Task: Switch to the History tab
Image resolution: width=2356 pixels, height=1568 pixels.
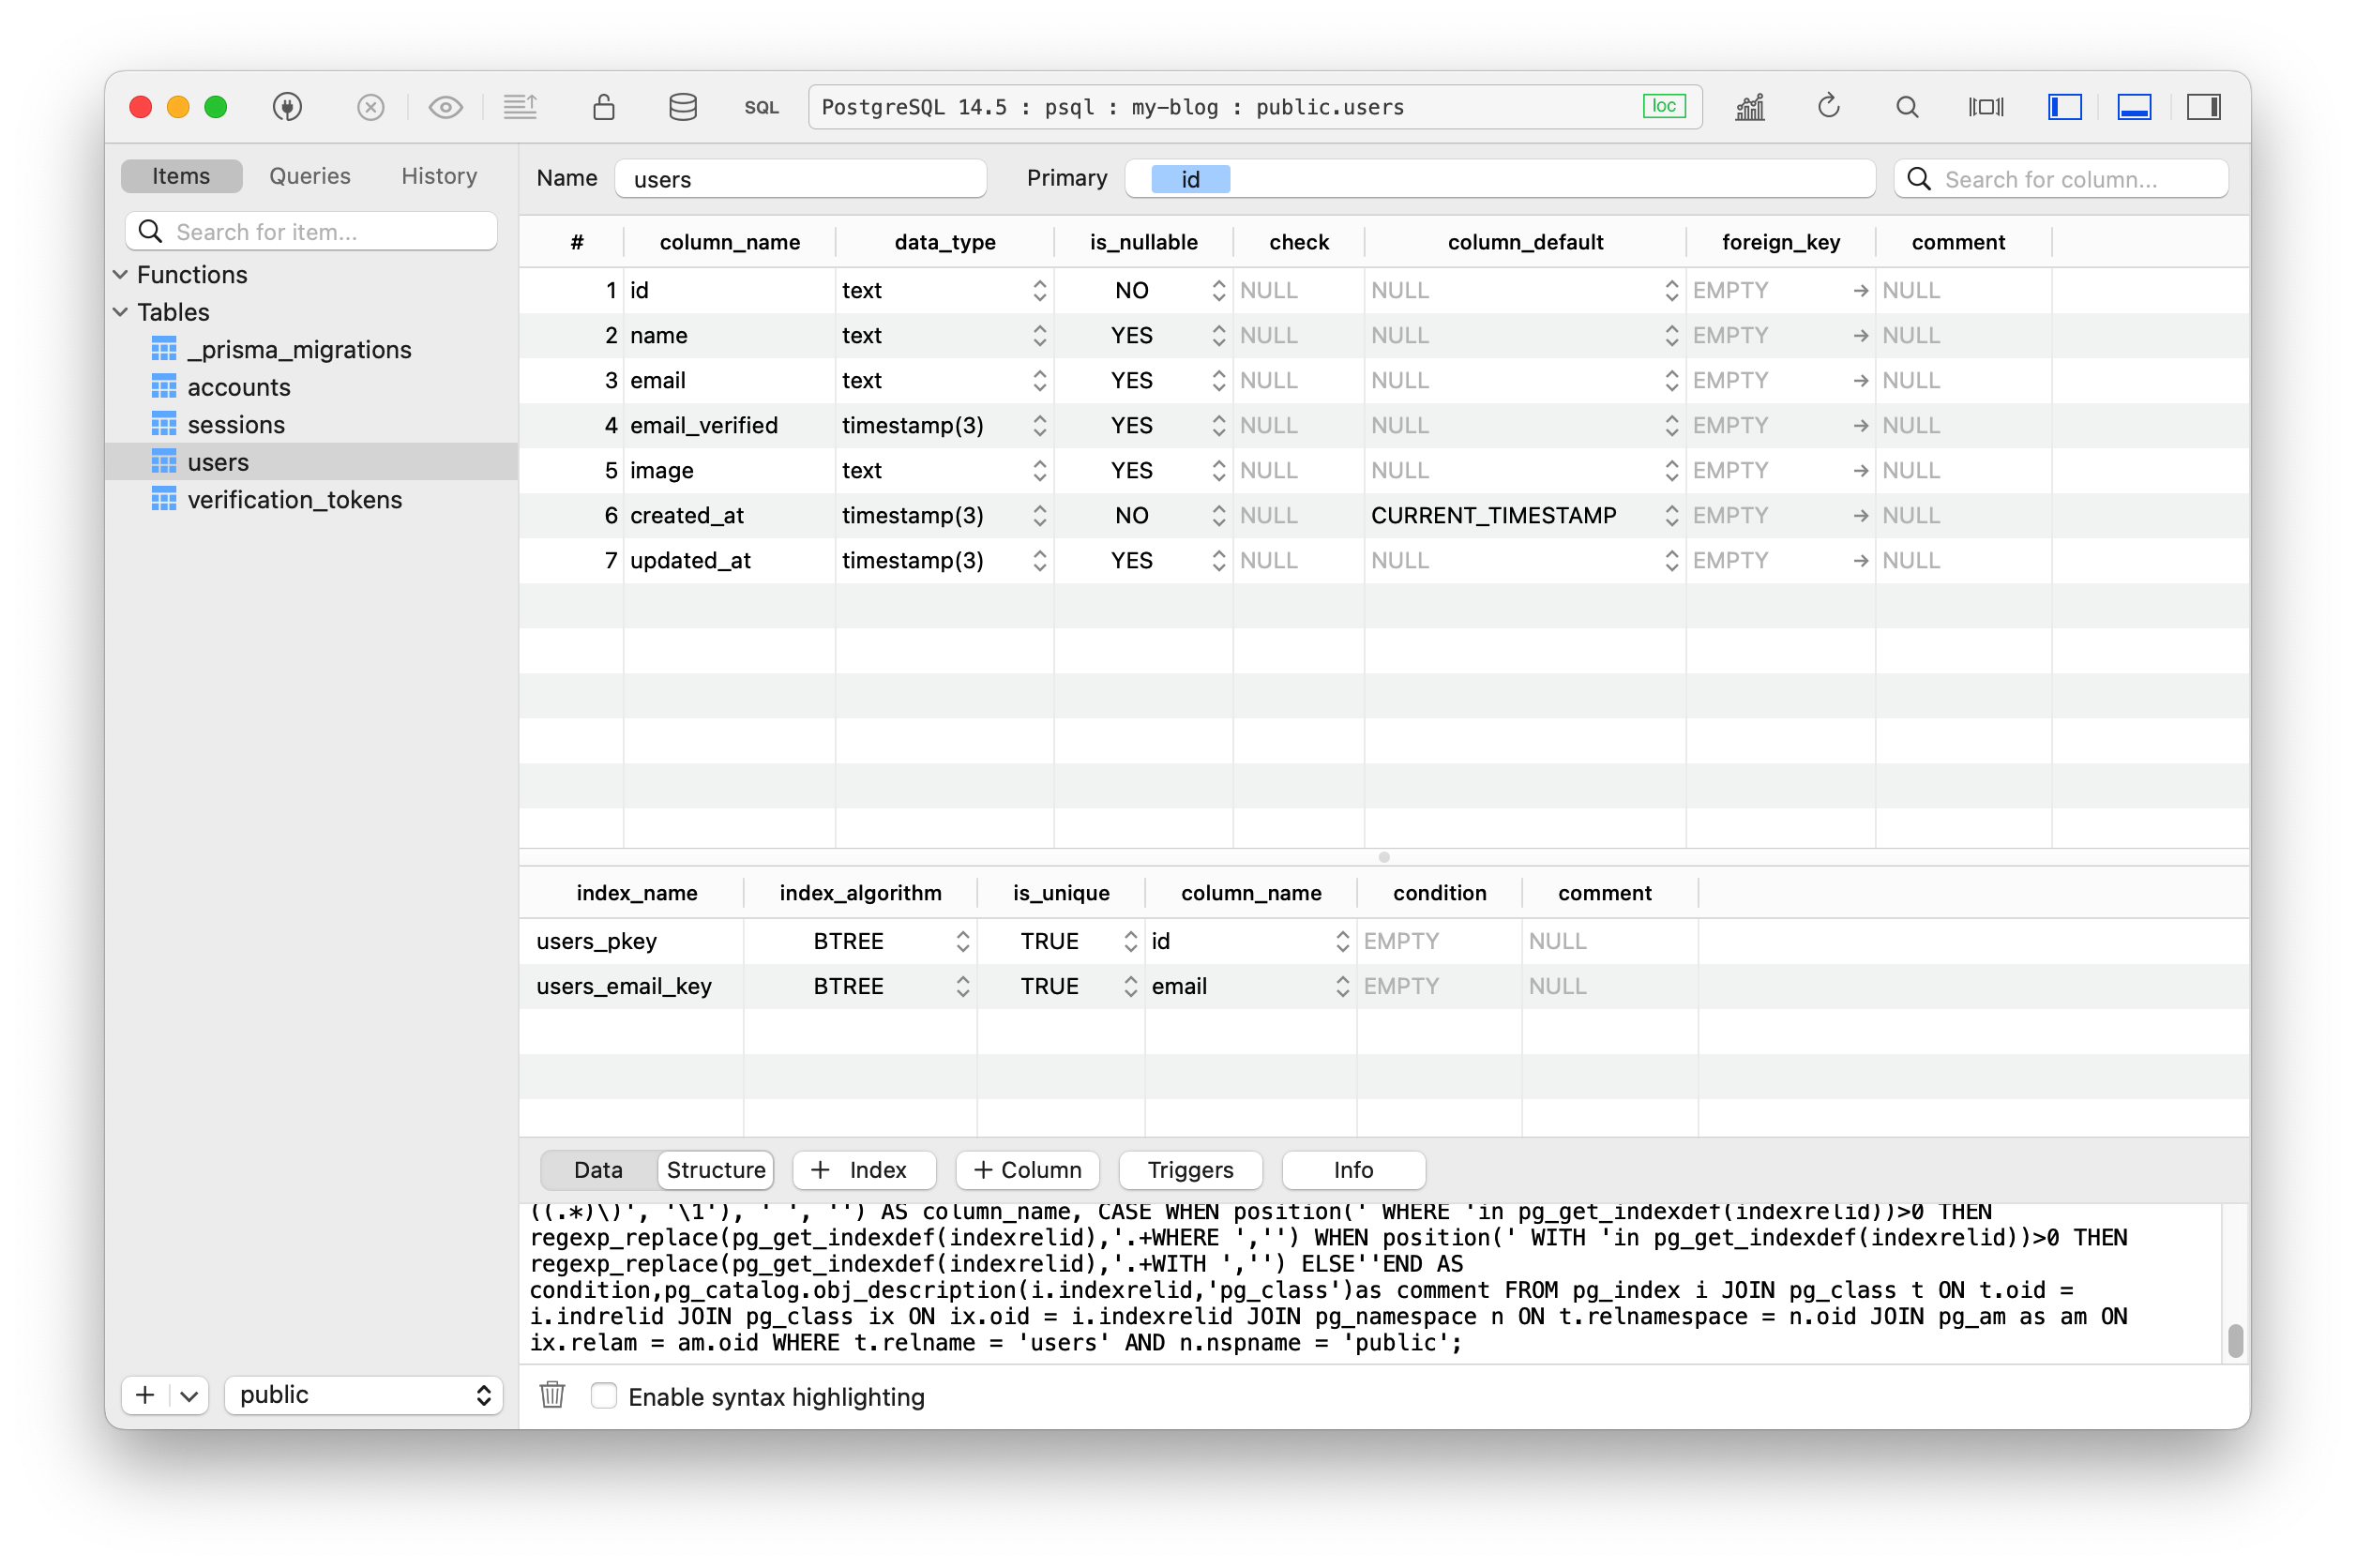Action: pos(439,176)
